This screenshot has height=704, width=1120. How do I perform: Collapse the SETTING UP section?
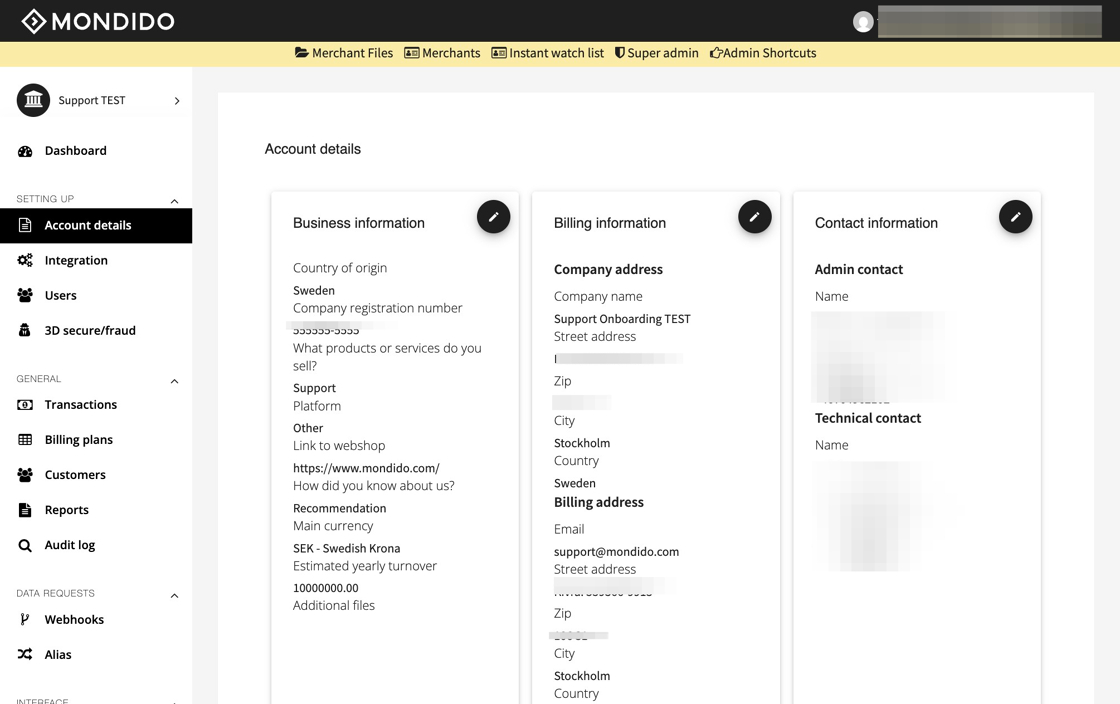(174, 201)
